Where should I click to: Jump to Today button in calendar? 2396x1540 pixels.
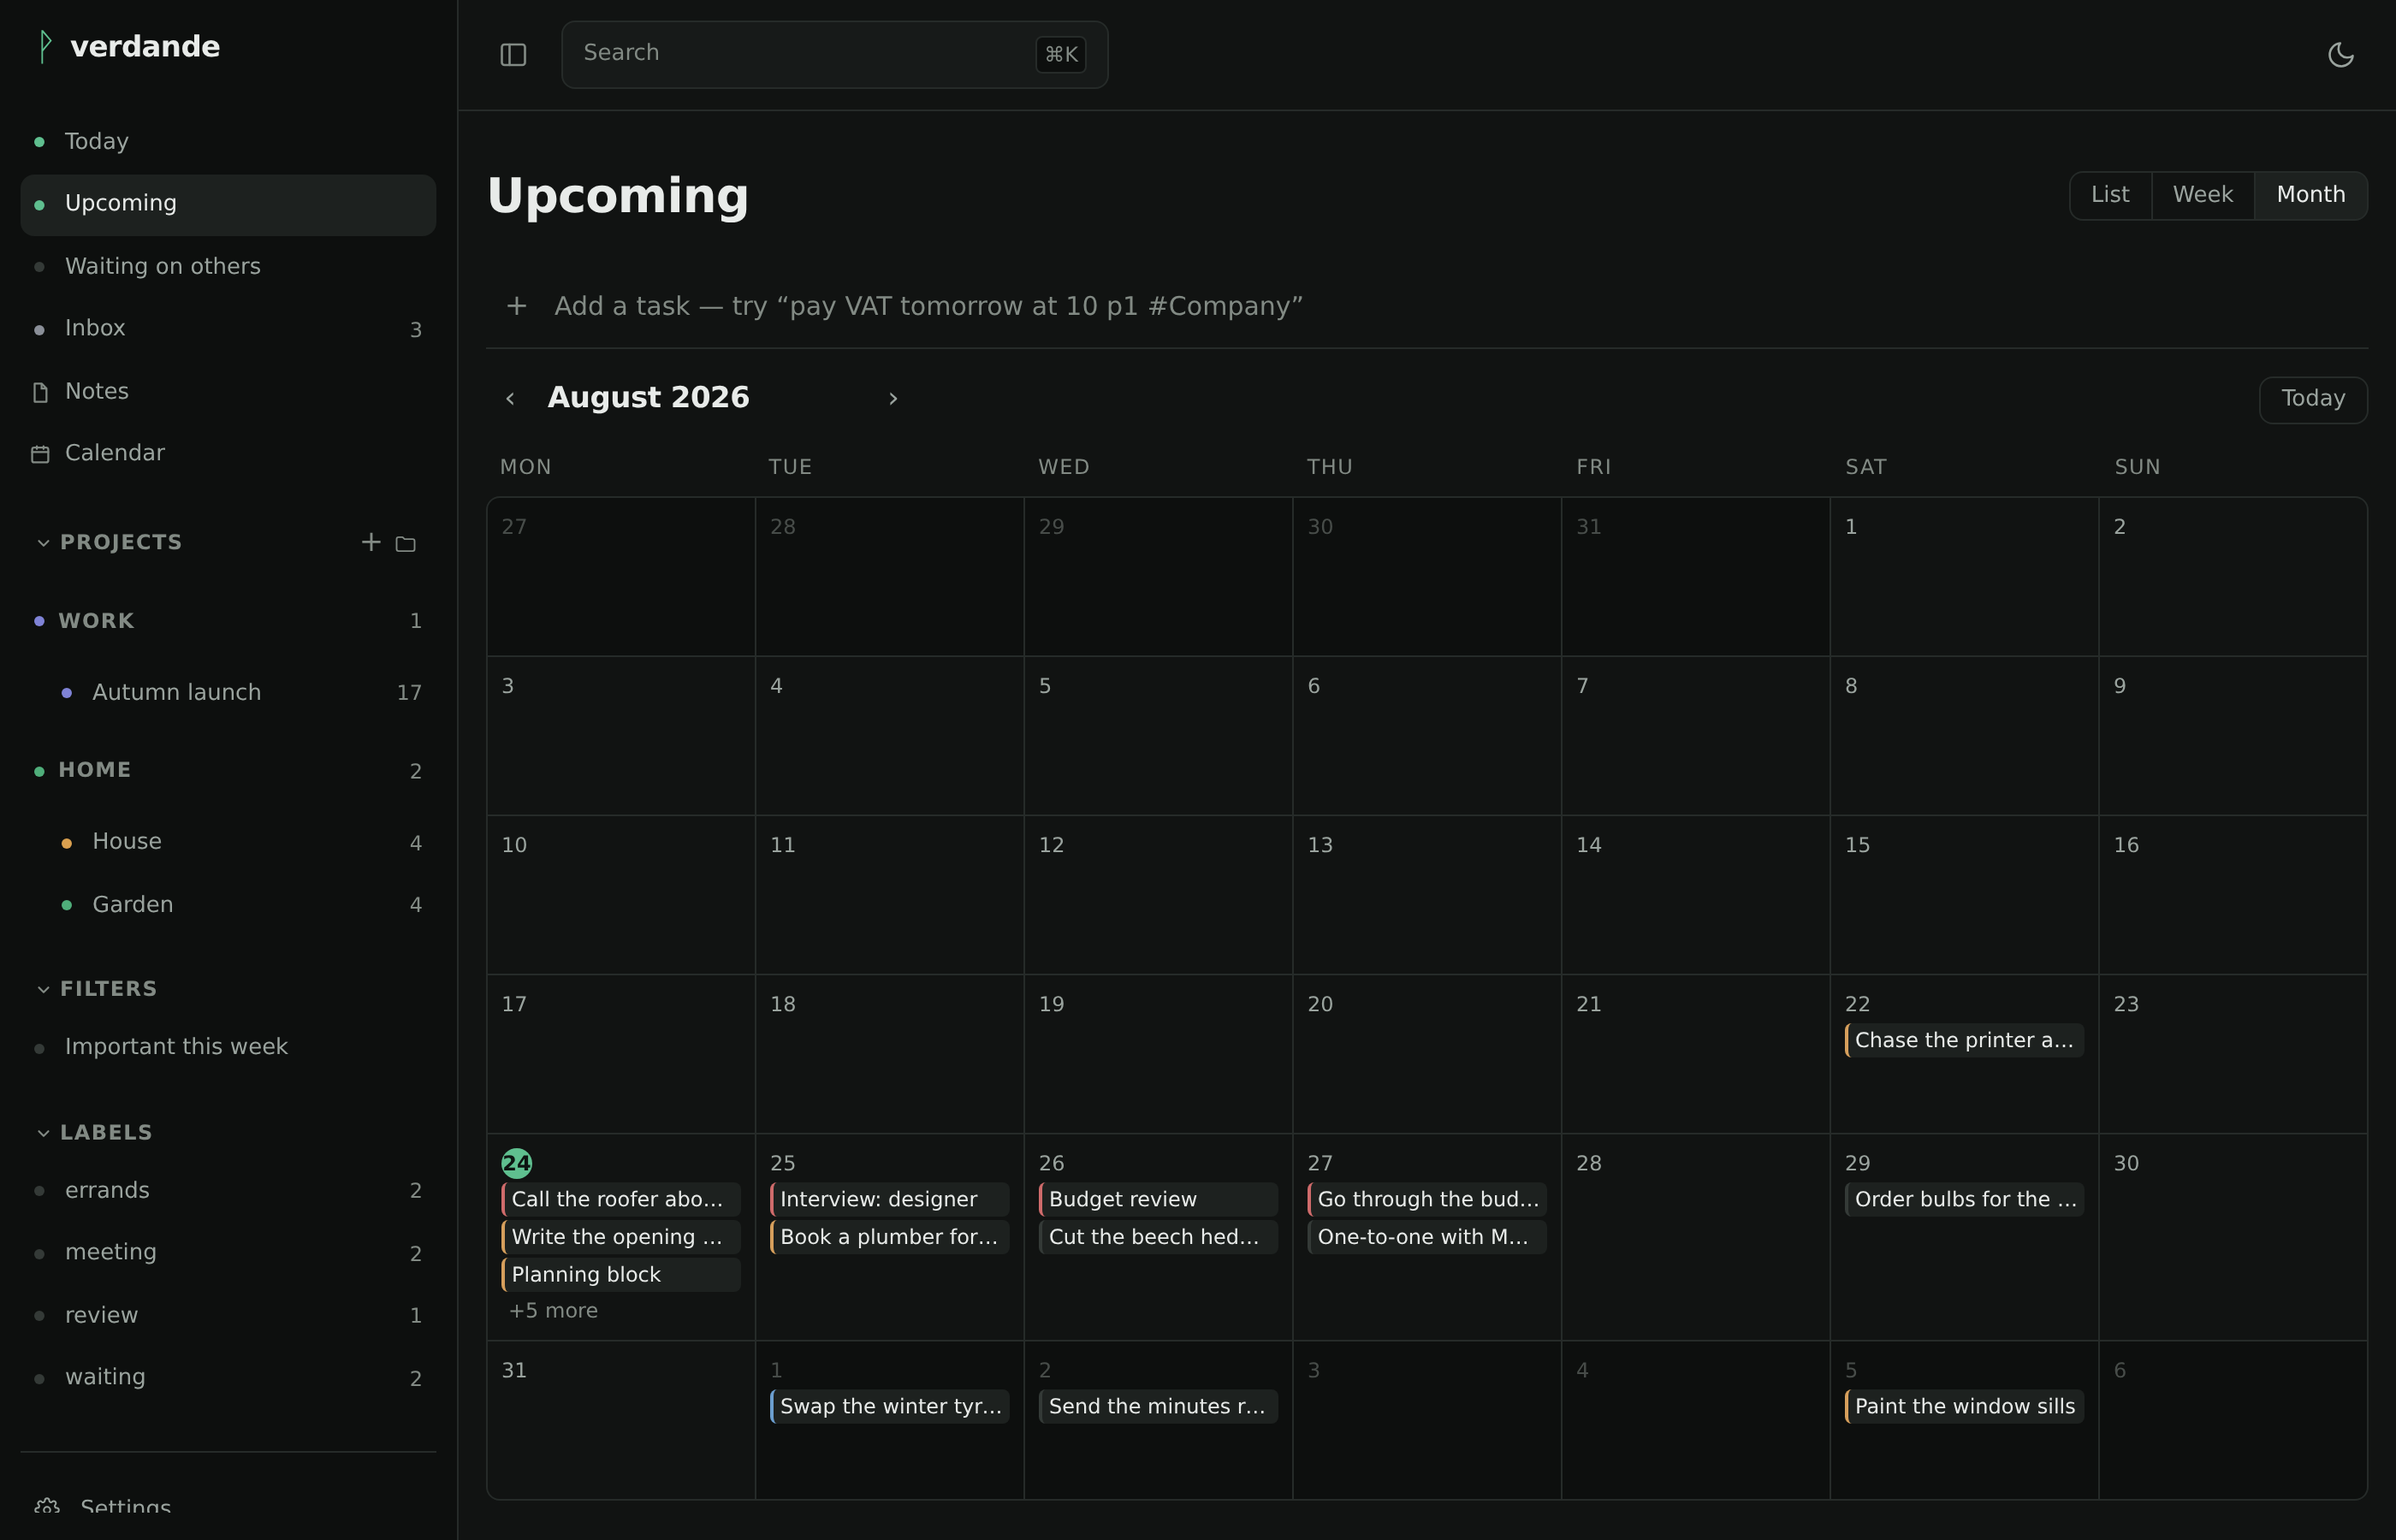(2312, 399)
